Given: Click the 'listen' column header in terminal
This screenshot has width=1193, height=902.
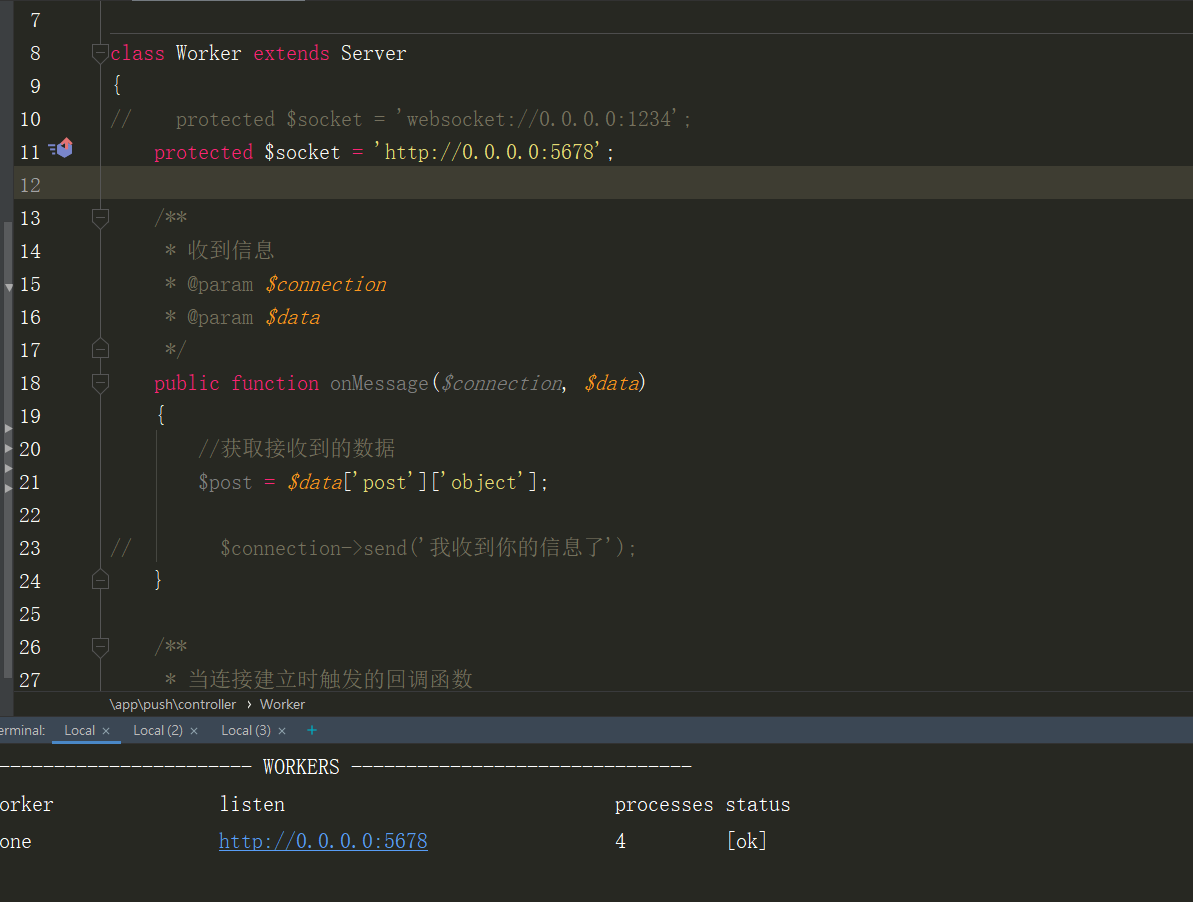Looking at the screenshot, I should (x=252, y=804).
